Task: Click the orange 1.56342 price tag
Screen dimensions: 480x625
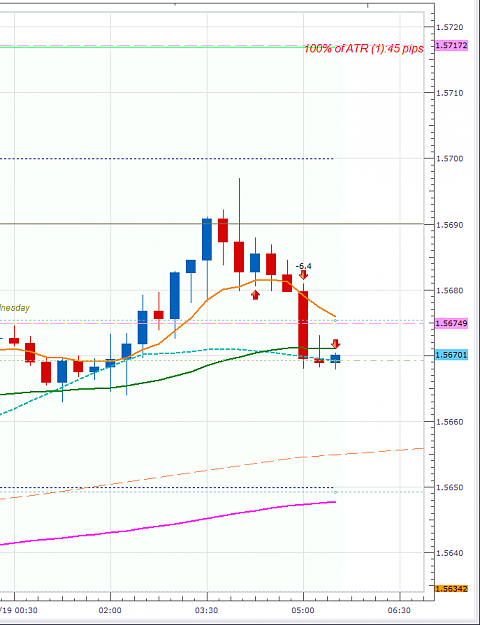Action: pyautogui.click(x=452, y=589)
